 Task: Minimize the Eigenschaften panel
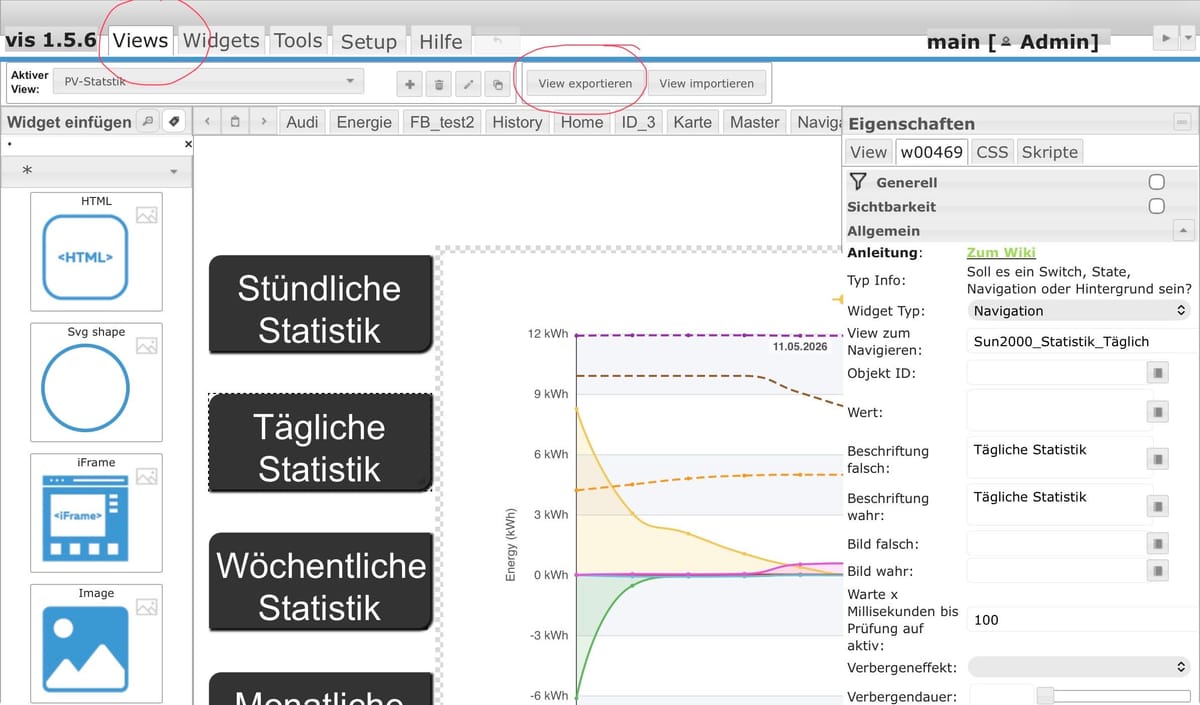pos(1182,122)
